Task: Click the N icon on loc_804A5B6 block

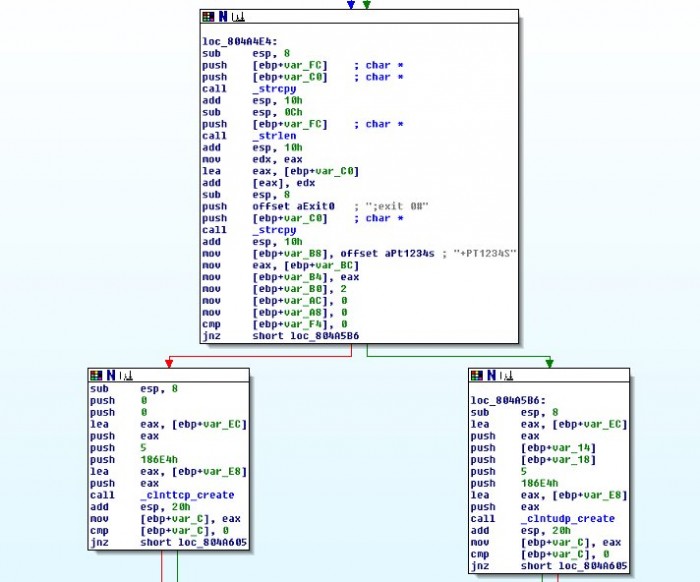Action: [489, 375]
